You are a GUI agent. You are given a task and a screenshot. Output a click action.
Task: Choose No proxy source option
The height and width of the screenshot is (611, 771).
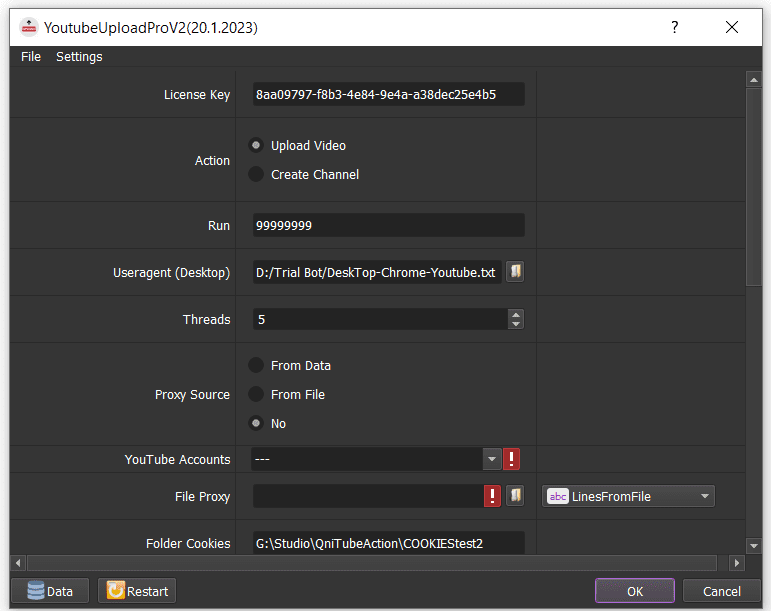pos(267,423)
